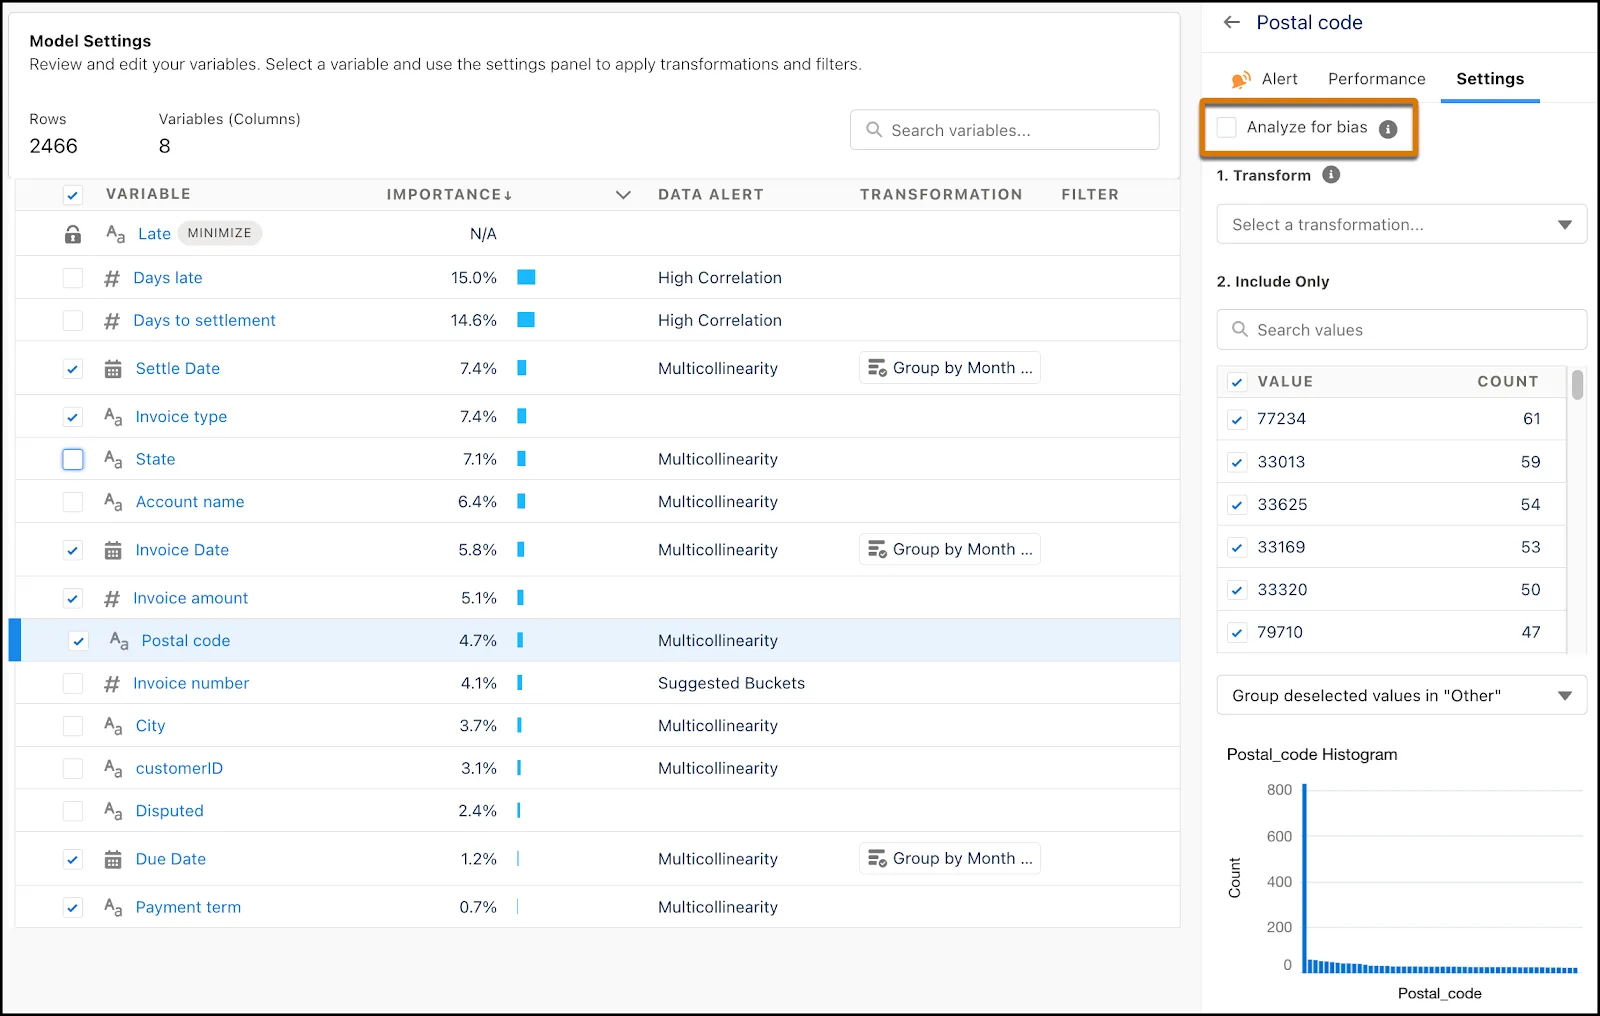Open the Payment term variable link
1600x1016 pixels.
coord(188,907)
